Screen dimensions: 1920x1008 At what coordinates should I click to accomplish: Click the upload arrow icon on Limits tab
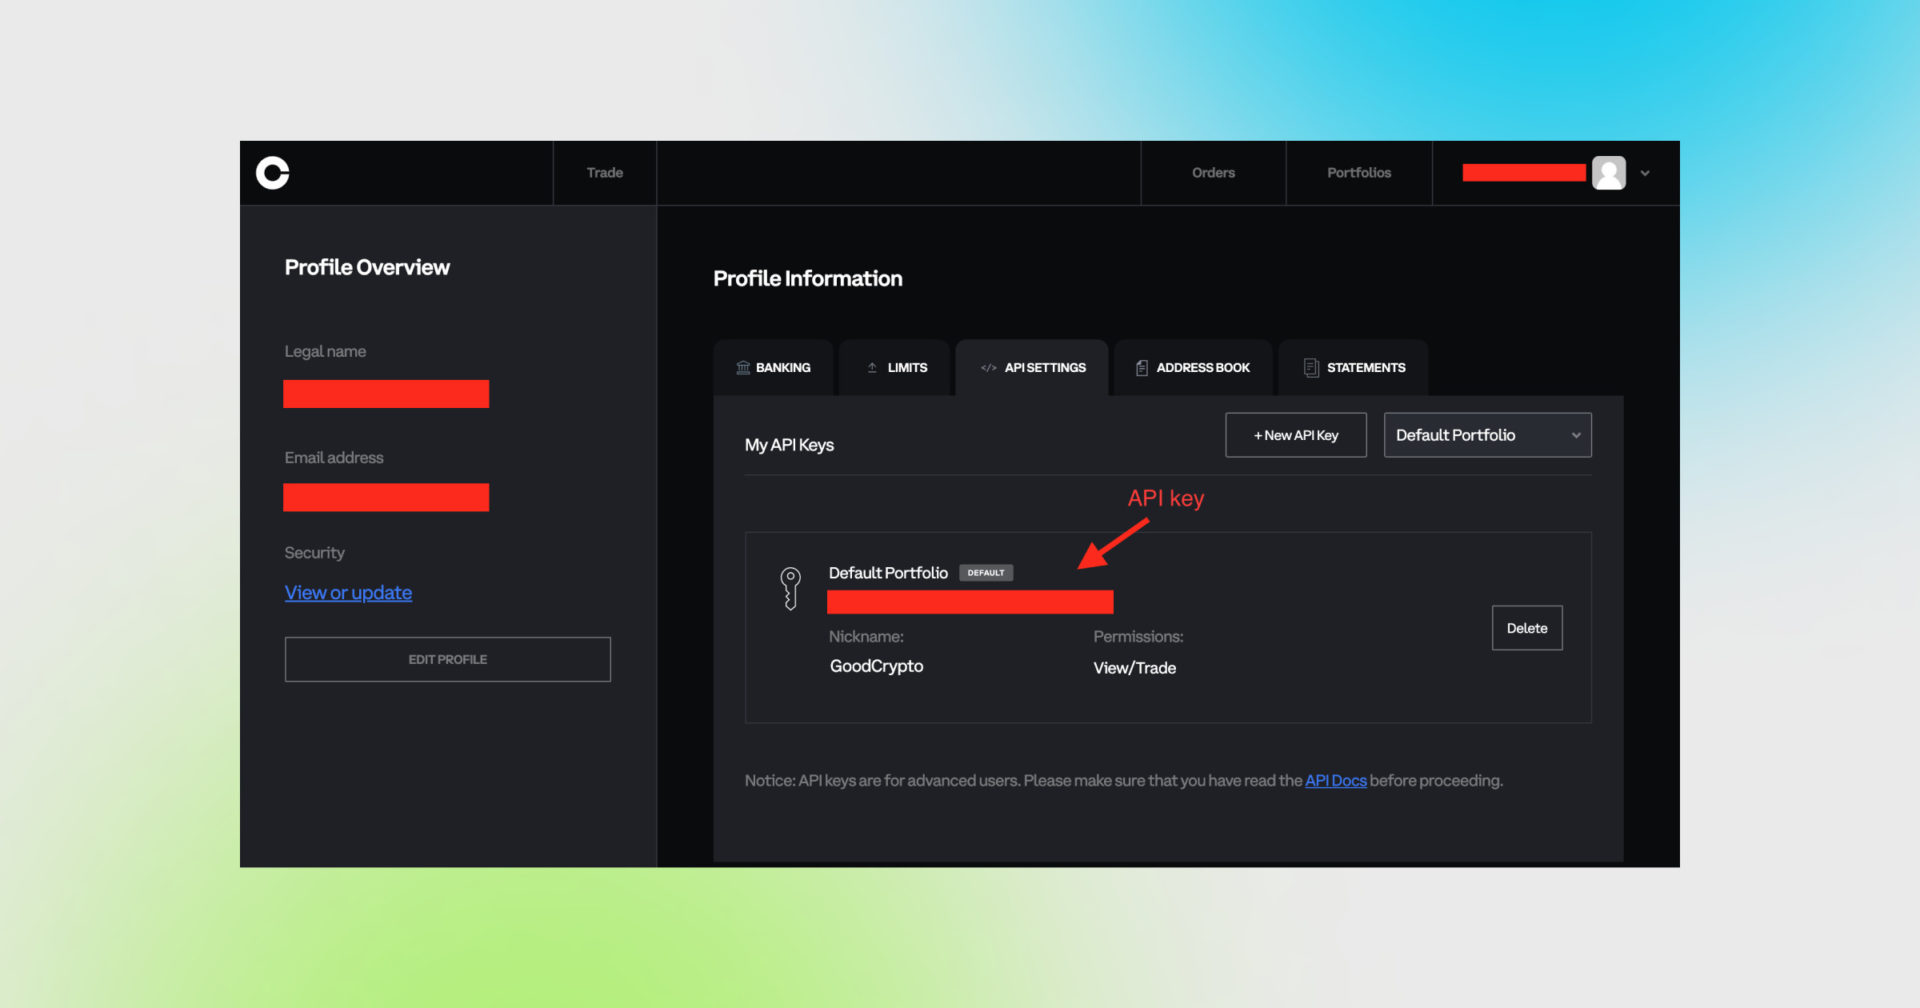[872, 368]
